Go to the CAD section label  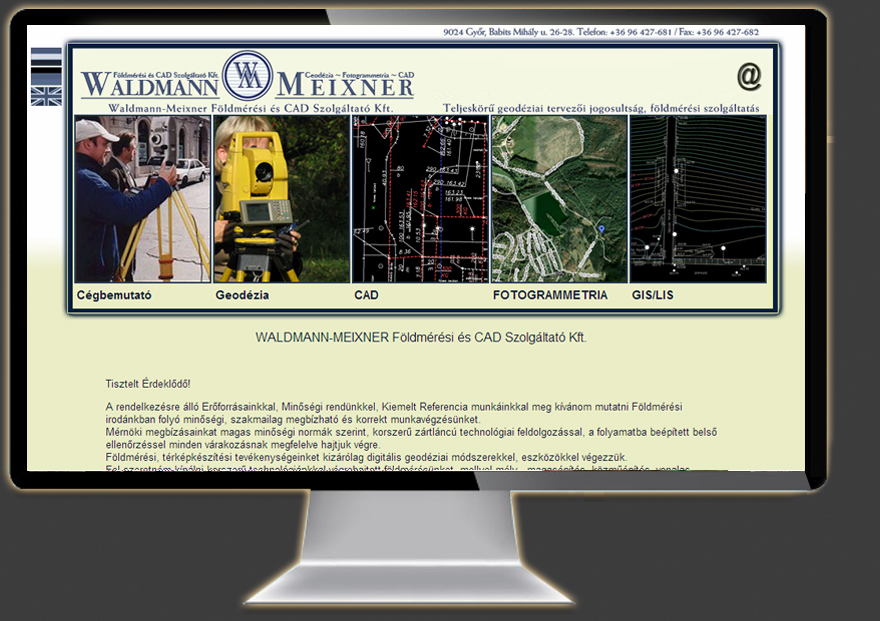pyautogui.click(x=366, y=295)
